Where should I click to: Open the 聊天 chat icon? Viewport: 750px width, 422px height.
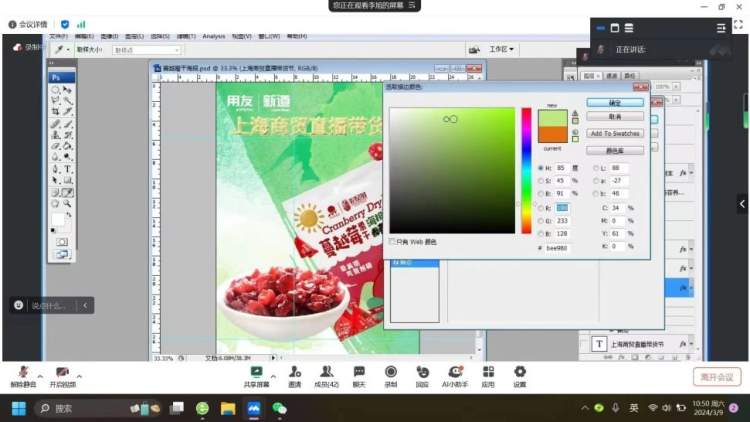[358, 372]
